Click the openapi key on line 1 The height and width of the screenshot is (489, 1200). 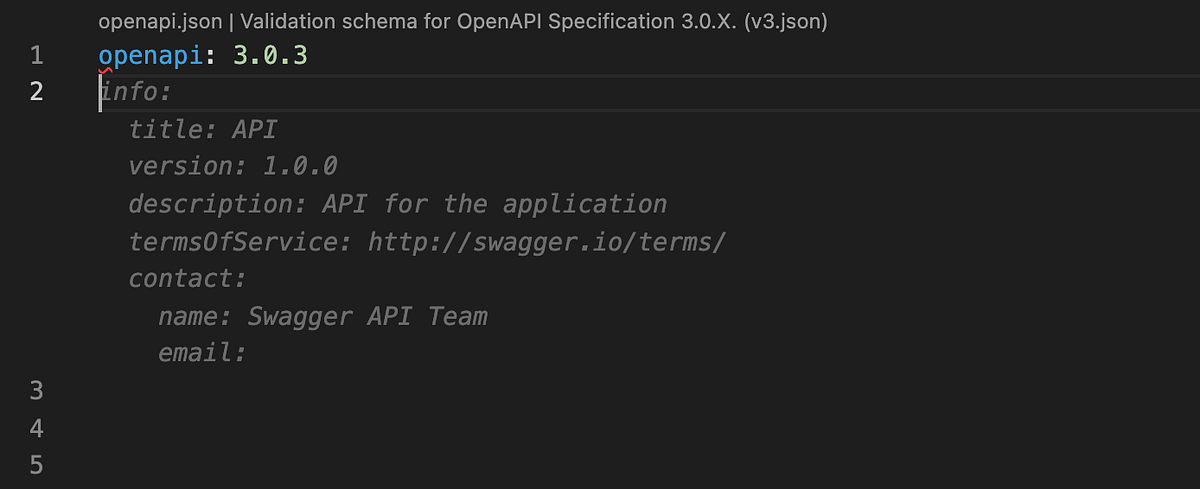[151, 57]
